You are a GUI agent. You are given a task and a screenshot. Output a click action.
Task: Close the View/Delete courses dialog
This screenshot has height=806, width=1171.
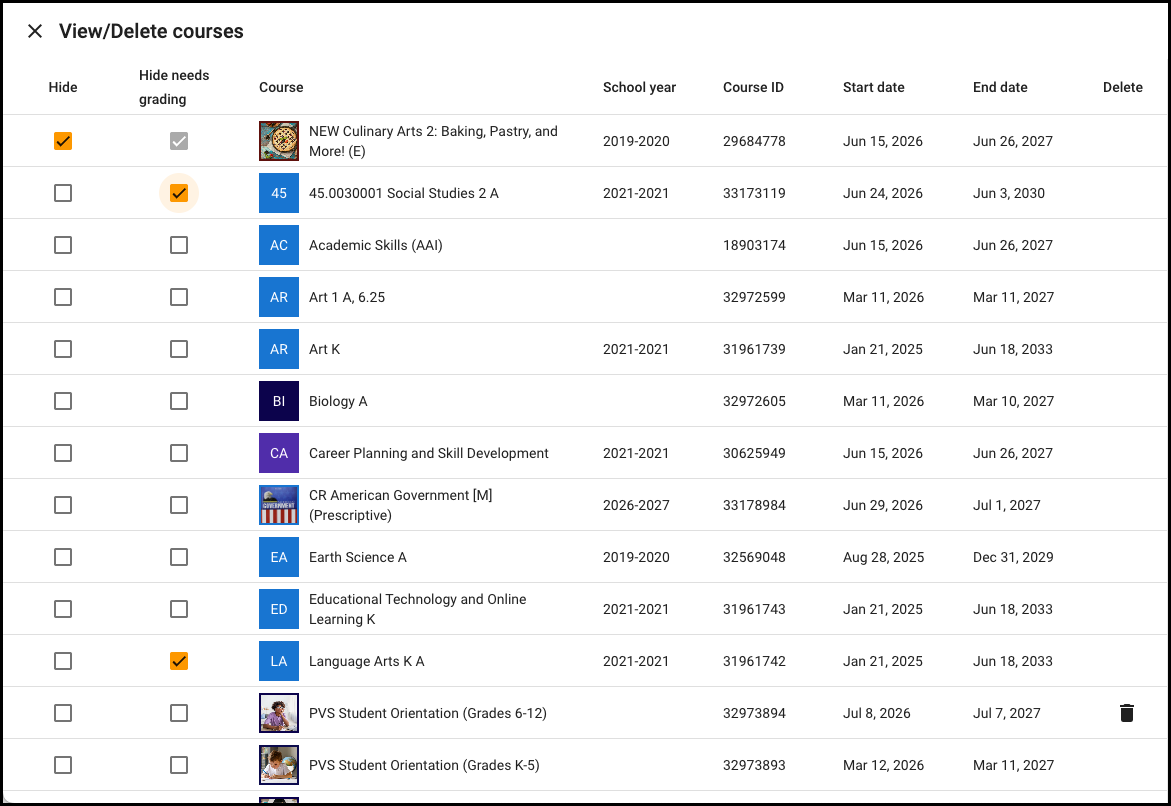[34, 31]
